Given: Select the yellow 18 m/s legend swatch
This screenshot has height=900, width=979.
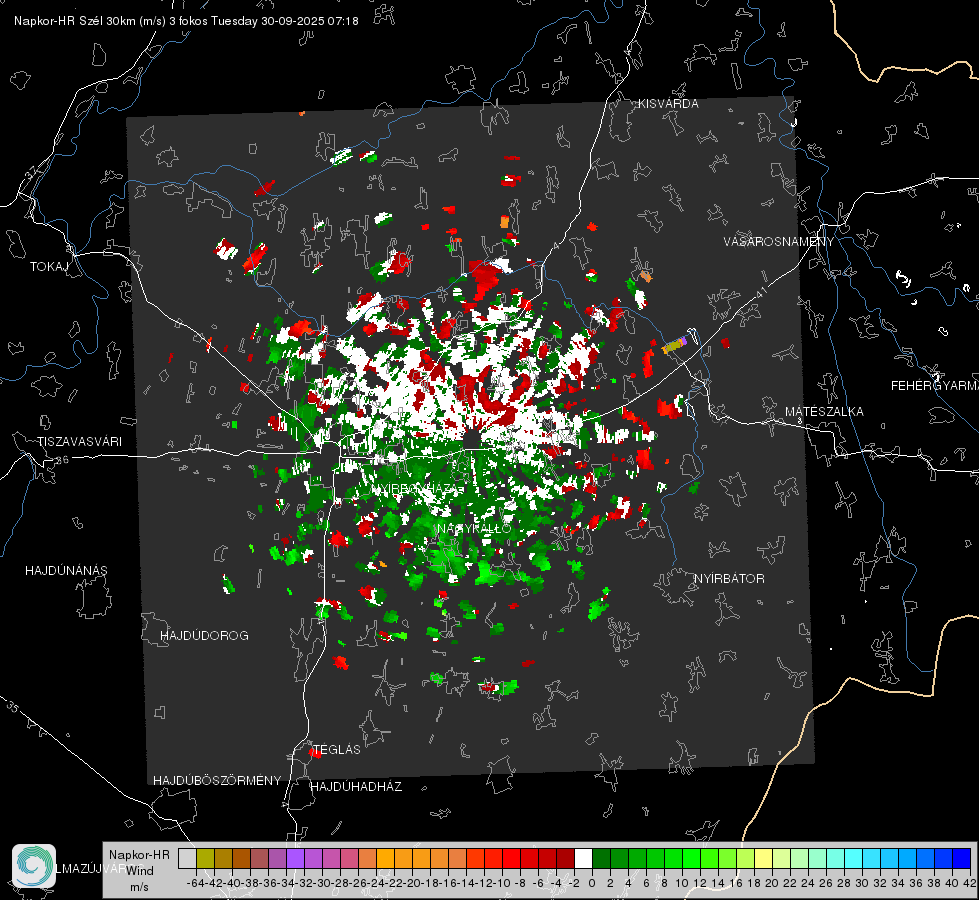Looking at the screenshot, I should click(x=763, y=858).
